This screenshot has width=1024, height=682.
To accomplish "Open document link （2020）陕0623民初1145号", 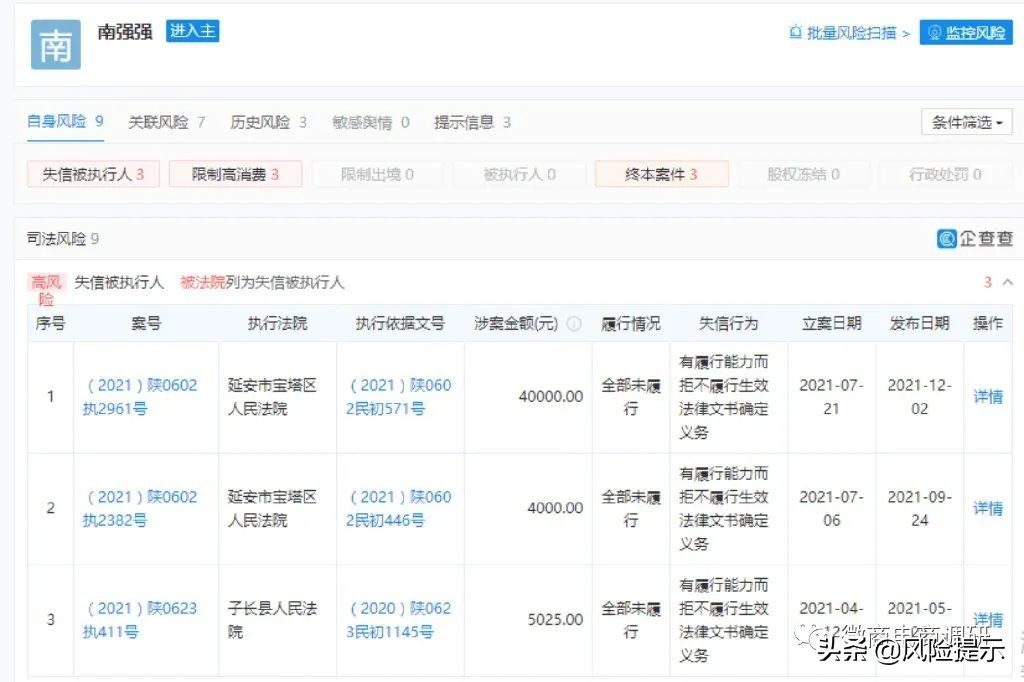I will click(x=399, y=619).
